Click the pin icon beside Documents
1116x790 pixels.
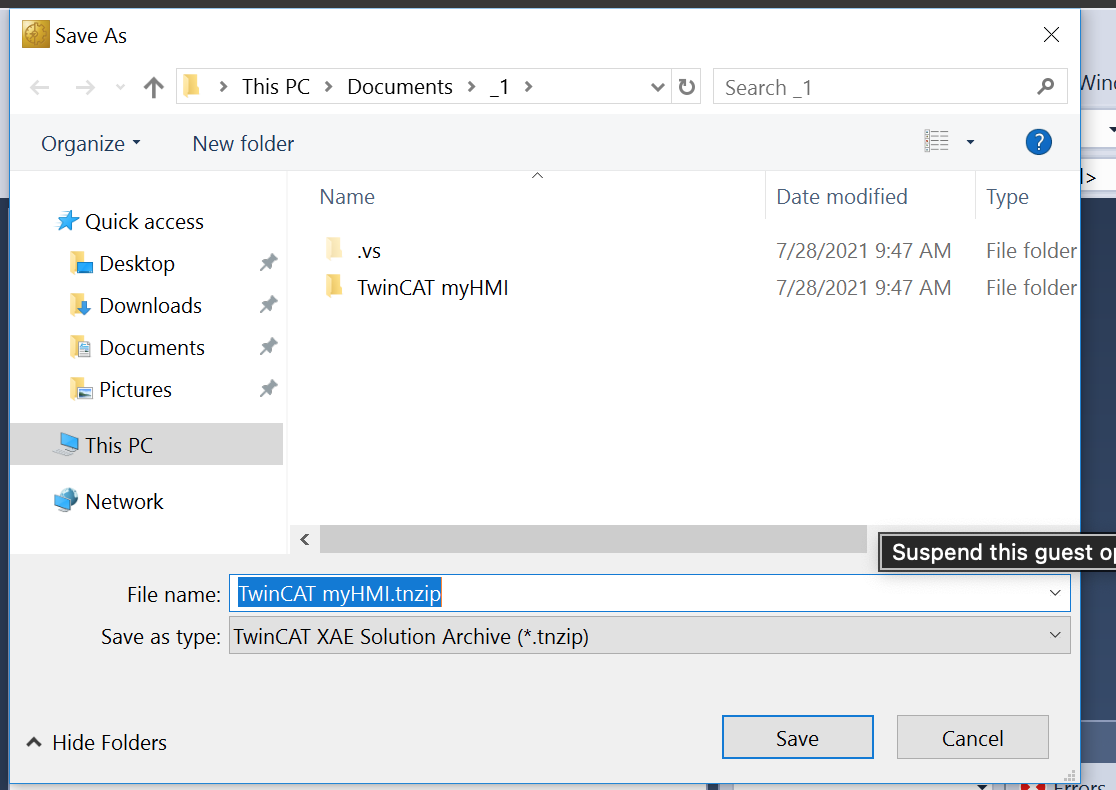tap(268, 347)
